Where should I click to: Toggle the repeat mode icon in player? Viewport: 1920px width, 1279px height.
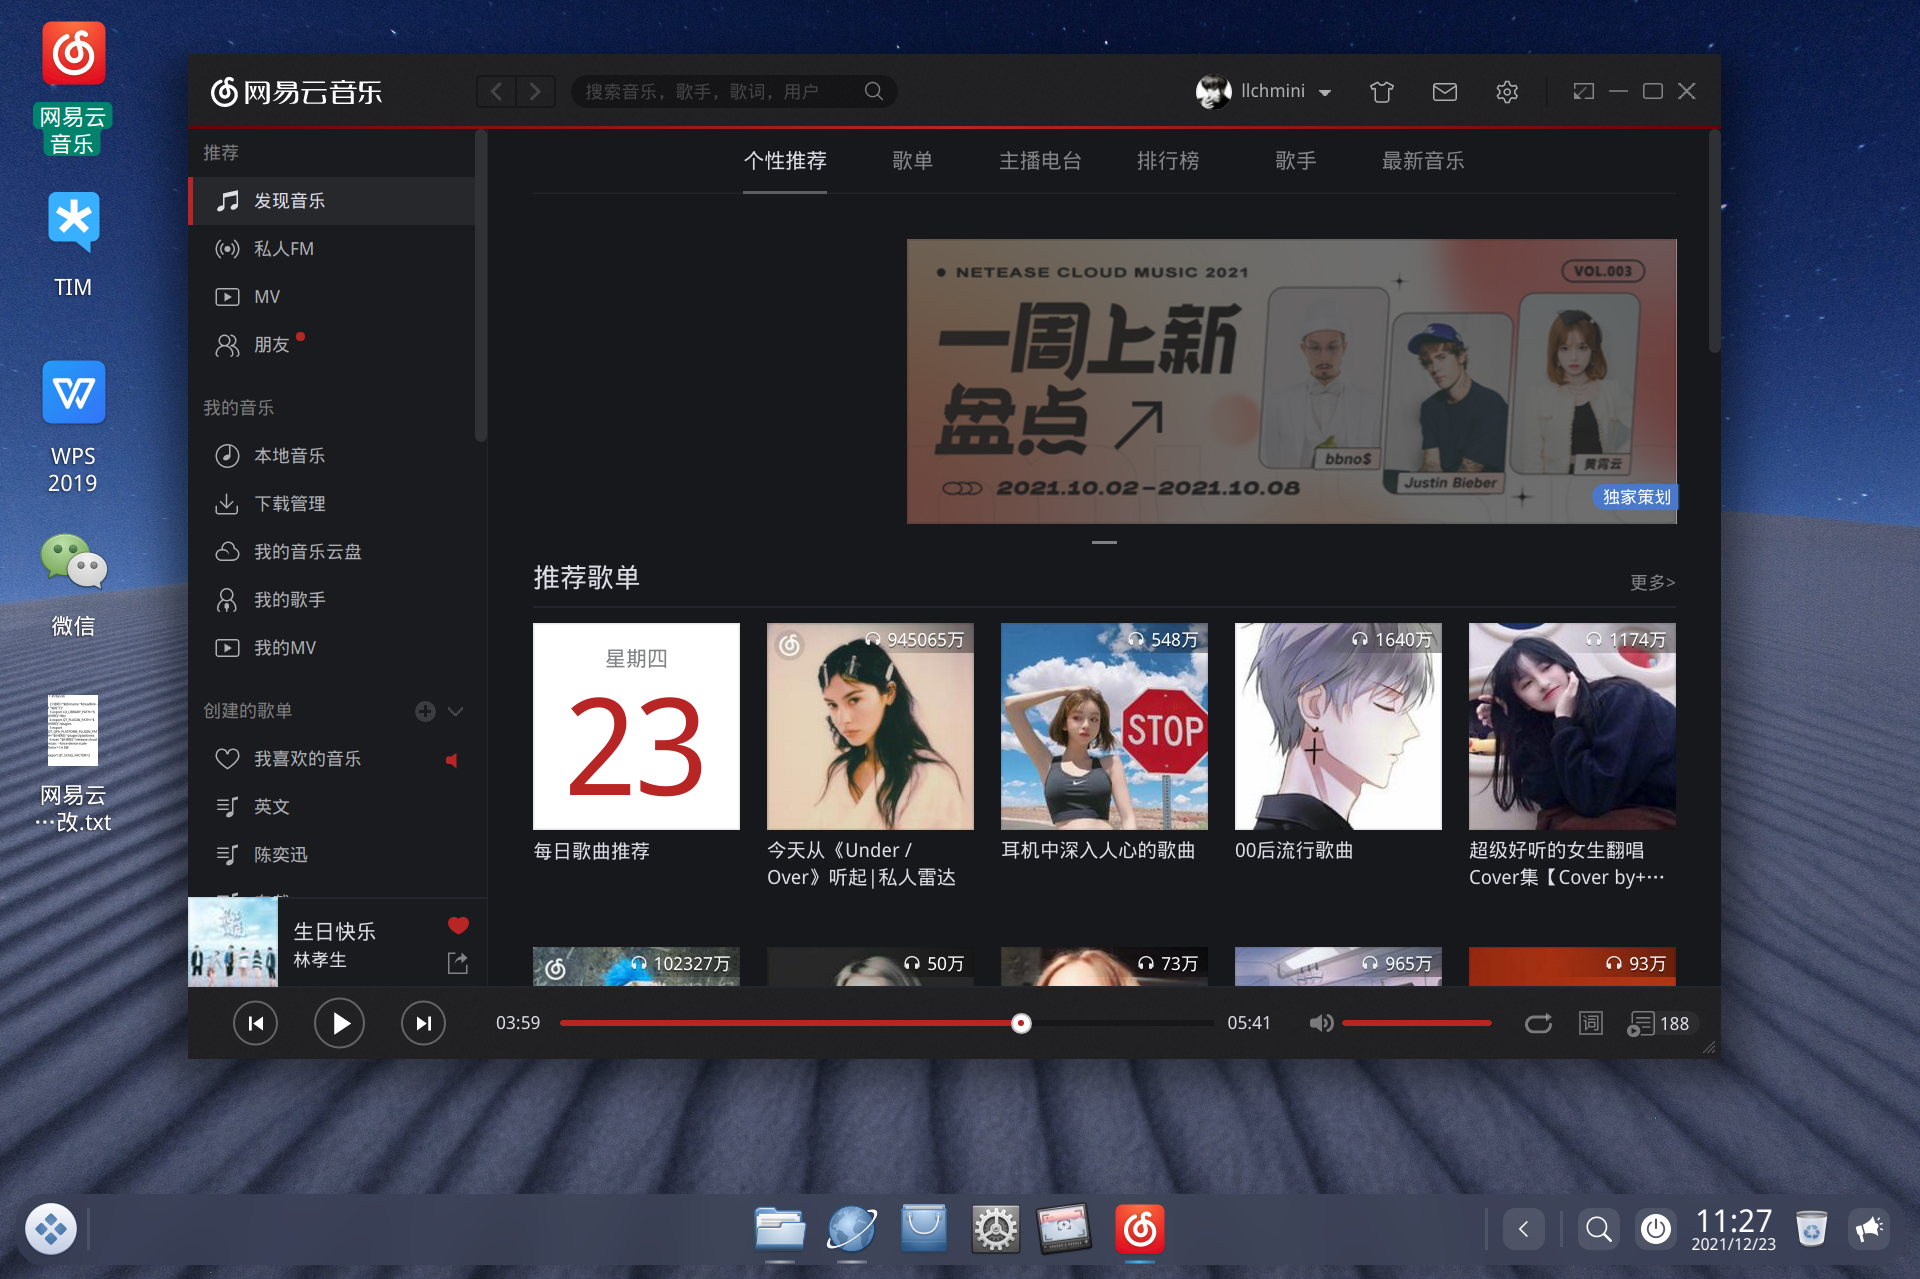[1539, 1023]
